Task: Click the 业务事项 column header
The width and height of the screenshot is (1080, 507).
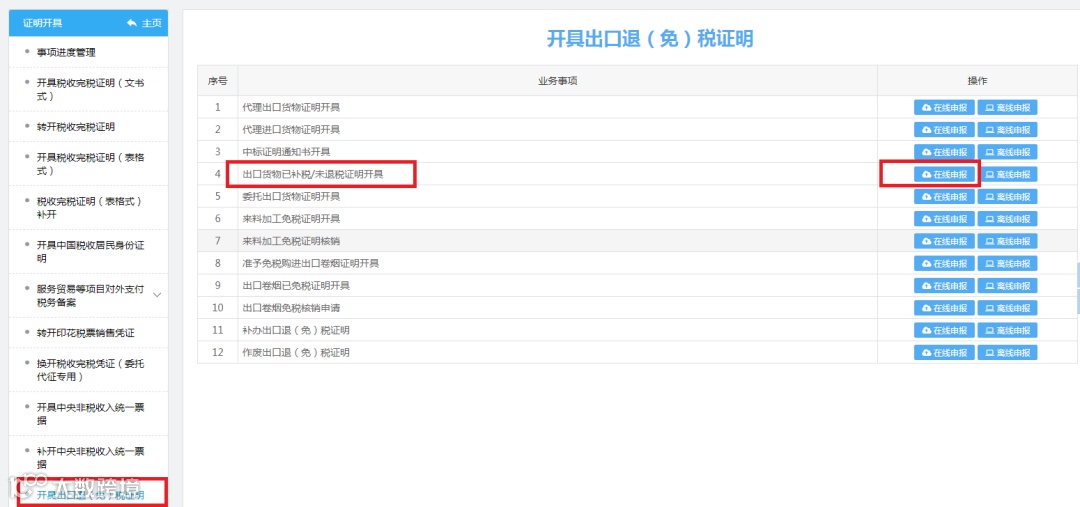Action: 557,81
